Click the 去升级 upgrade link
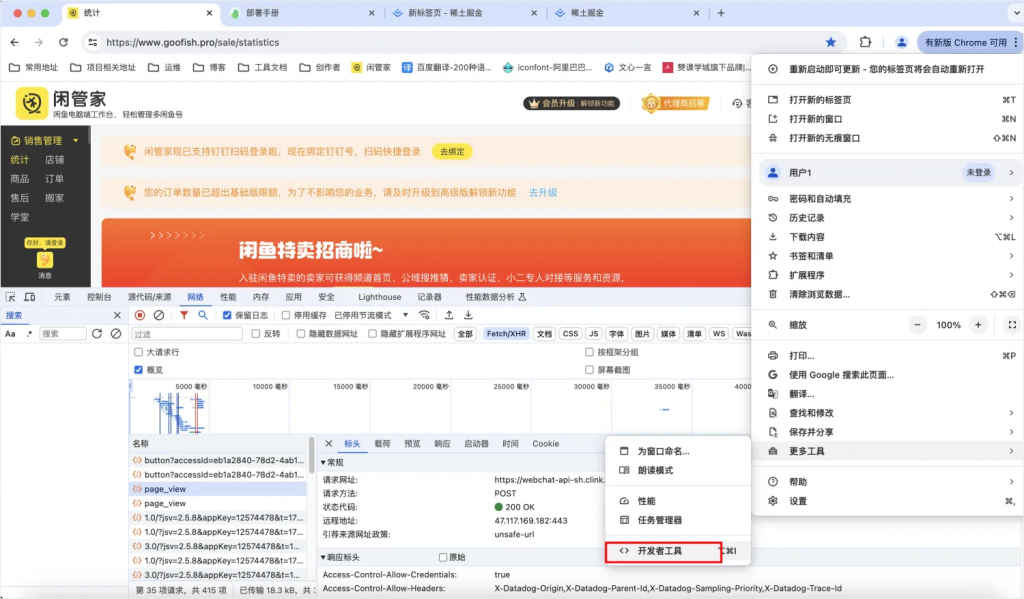Image resolution: width=1024 pixels, height=599 pixels. click(x=542, y=191)
